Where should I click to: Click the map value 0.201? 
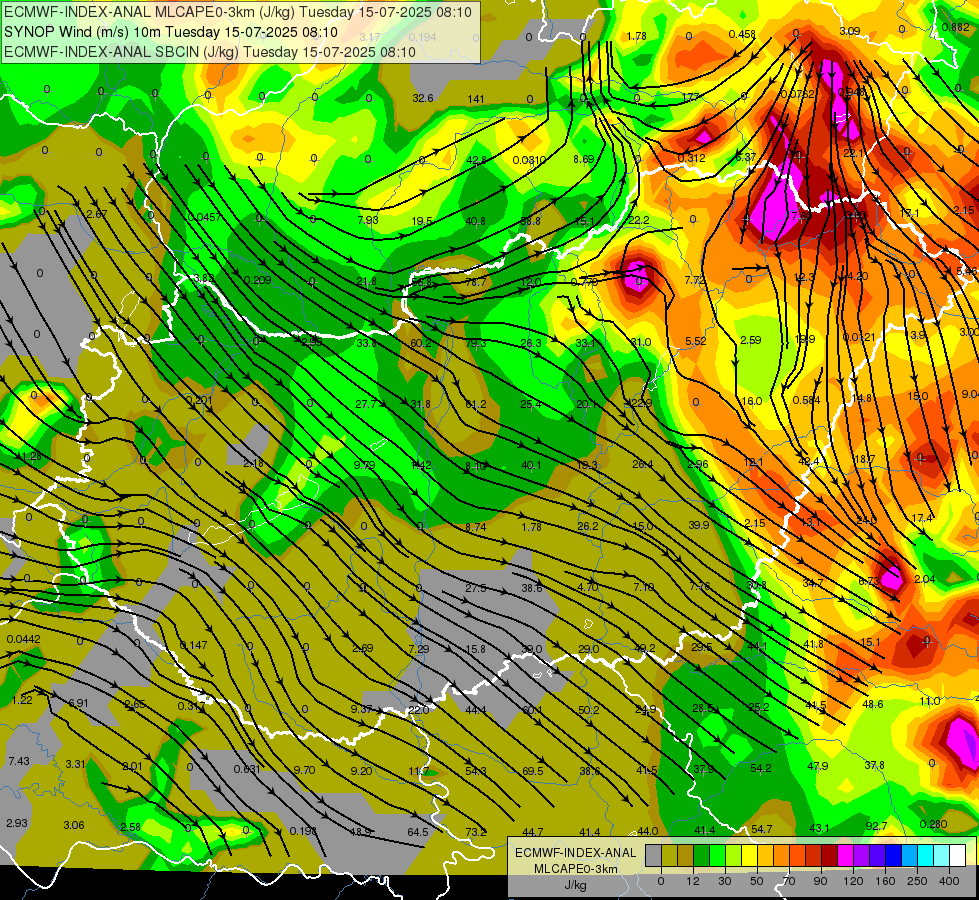199,400
